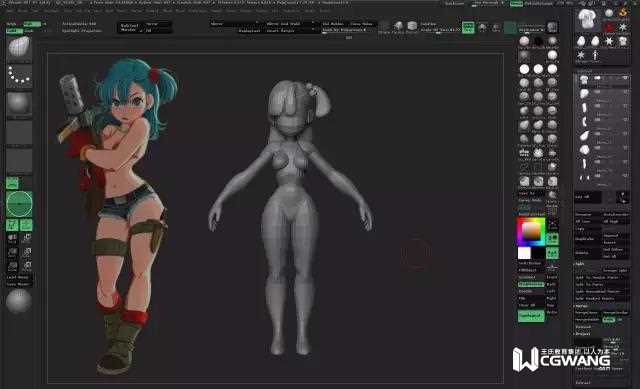Select the black sphere in the brush palette
Image resolution: width=640 pixels, height=389 pixels.
pos(538,41)
